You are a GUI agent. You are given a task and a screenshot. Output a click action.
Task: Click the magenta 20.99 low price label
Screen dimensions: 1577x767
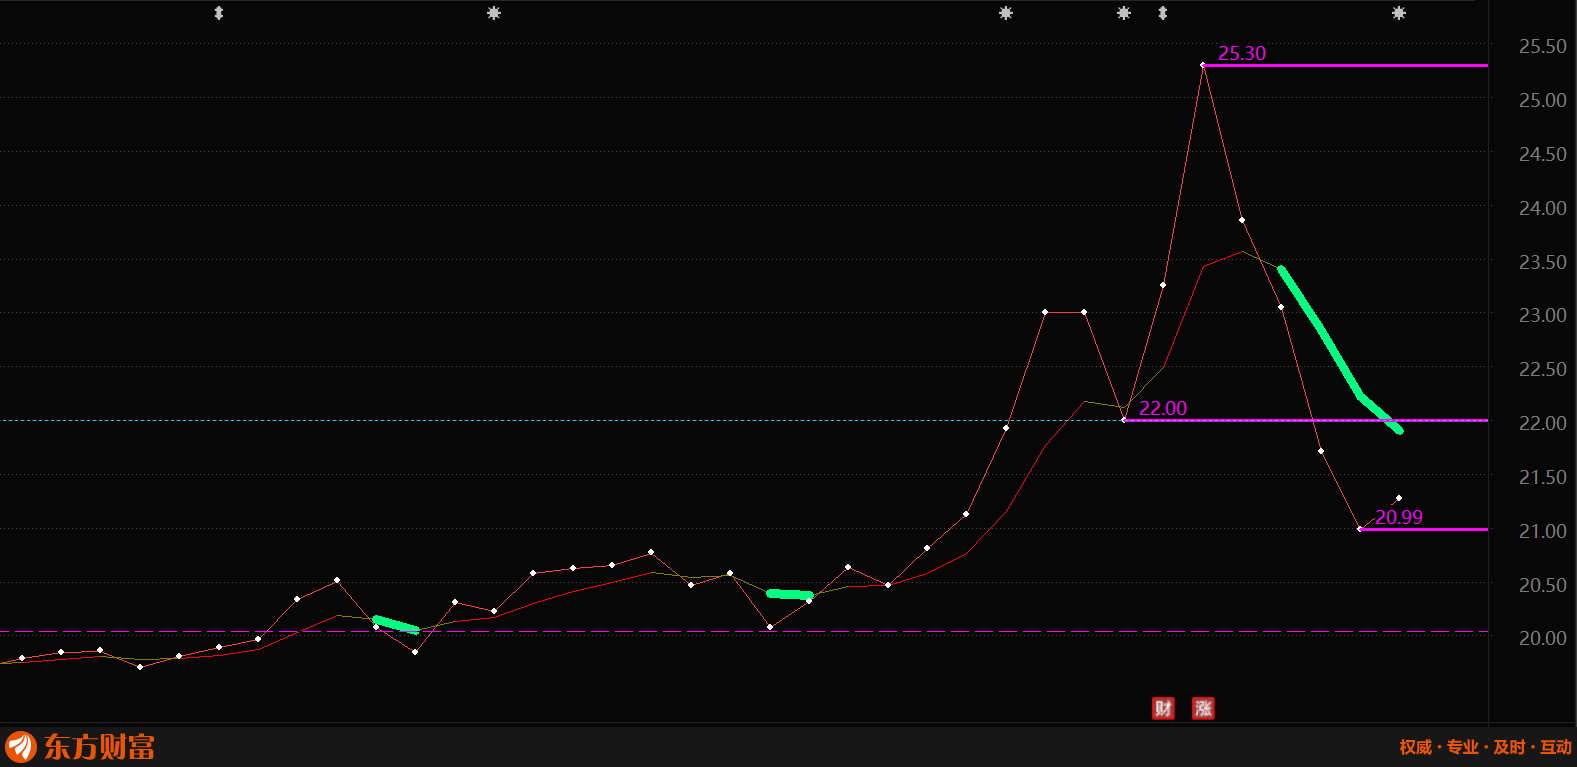[x=1399, y=517]
